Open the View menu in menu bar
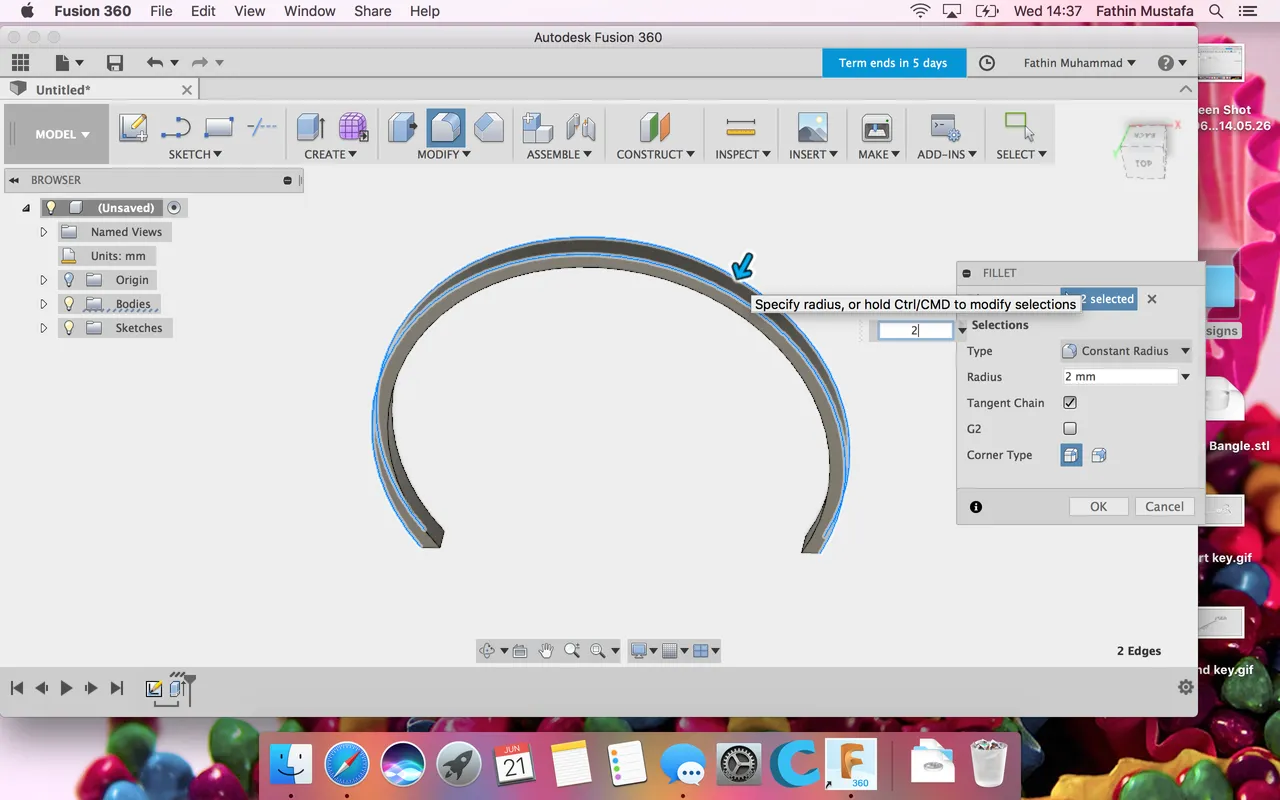The height and width of the screenshot is (800, 1280). (250, 11)
